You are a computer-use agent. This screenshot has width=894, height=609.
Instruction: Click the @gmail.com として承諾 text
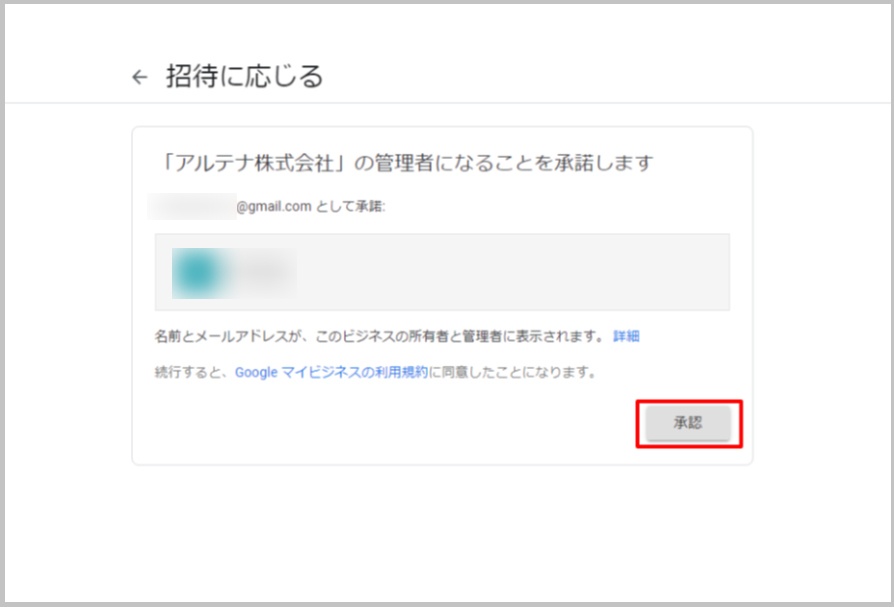click(311, 206)
